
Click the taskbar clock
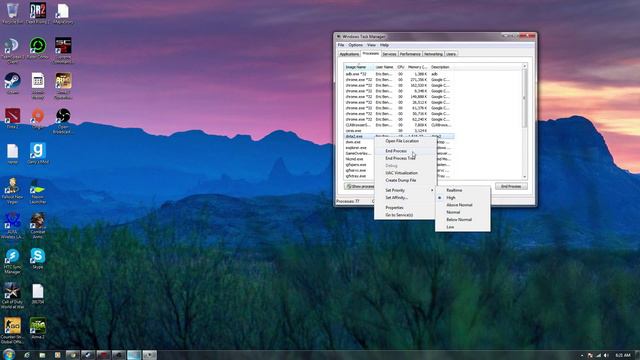(x=623, y=356)
